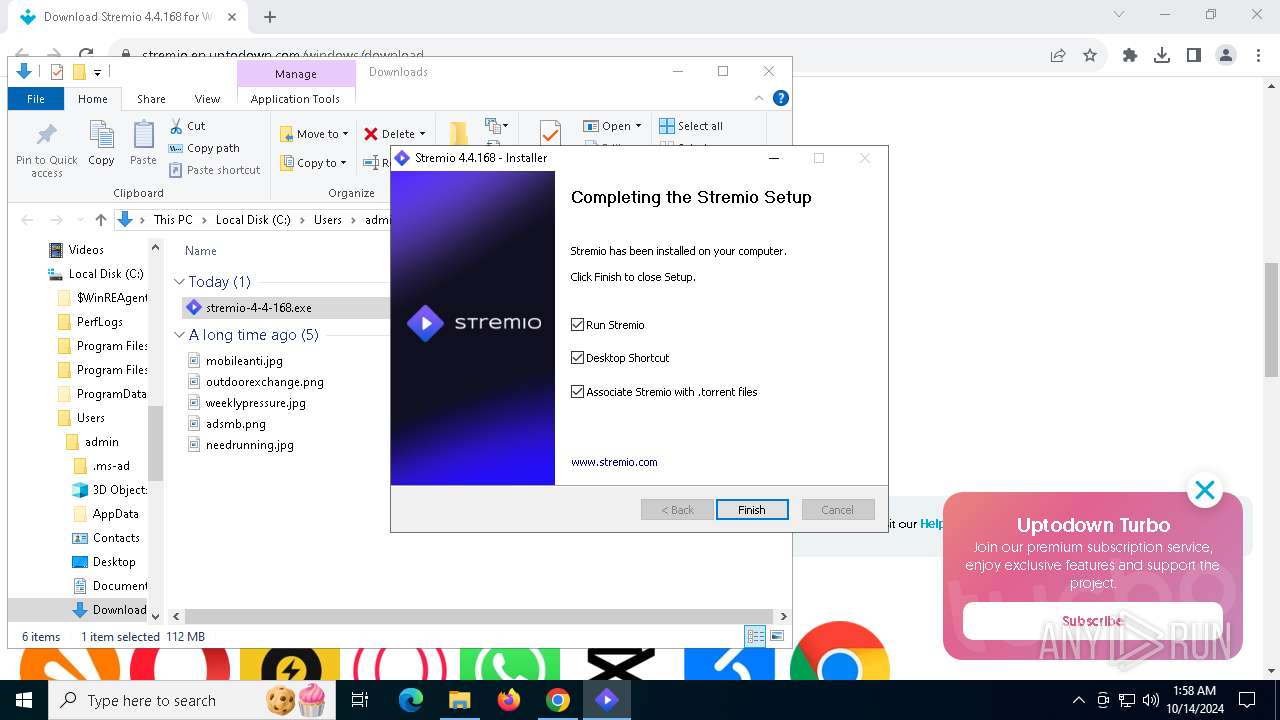Select outdoorexchange.png file

[x=264, y=382]
